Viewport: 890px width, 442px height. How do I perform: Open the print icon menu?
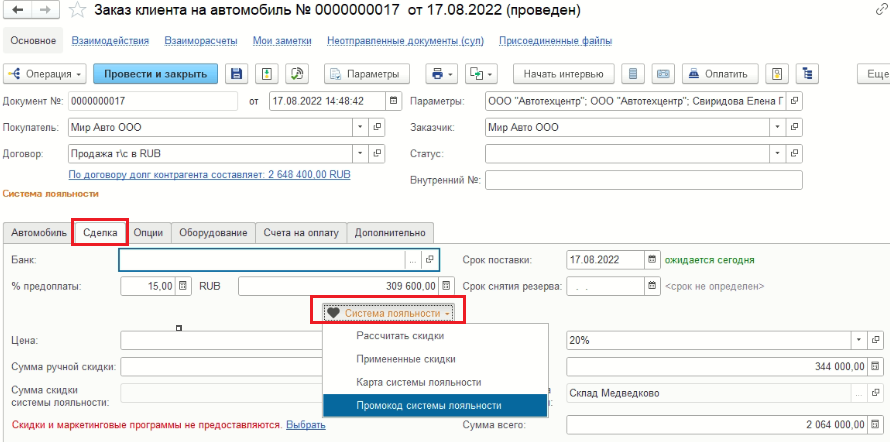[x=440, y=74]
